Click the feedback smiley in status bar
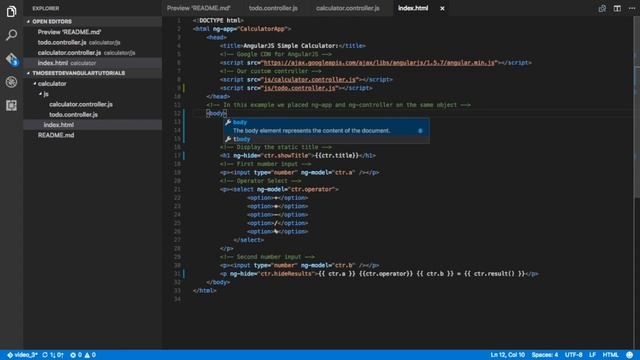The height and width of the screenshot is (360, 640). pyautogui.click(x=629, y=355)
